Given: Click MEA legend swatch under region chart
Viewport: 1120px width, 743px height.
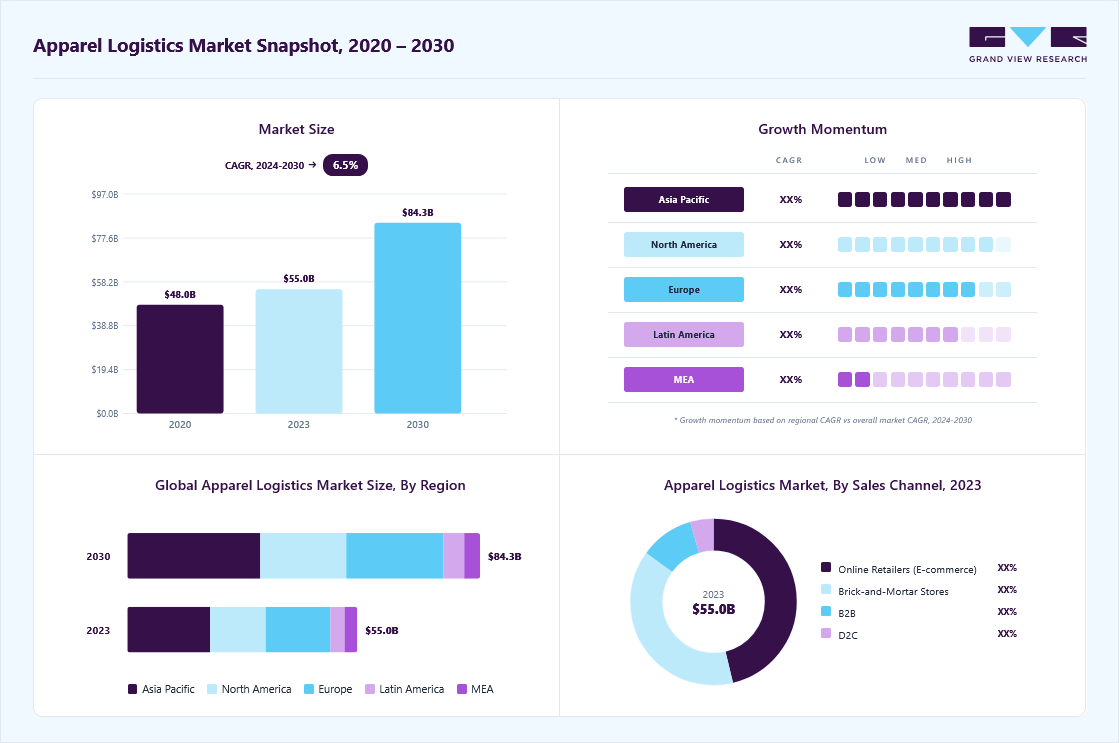Looking at the screenshot, I should [x=462, y=689].
